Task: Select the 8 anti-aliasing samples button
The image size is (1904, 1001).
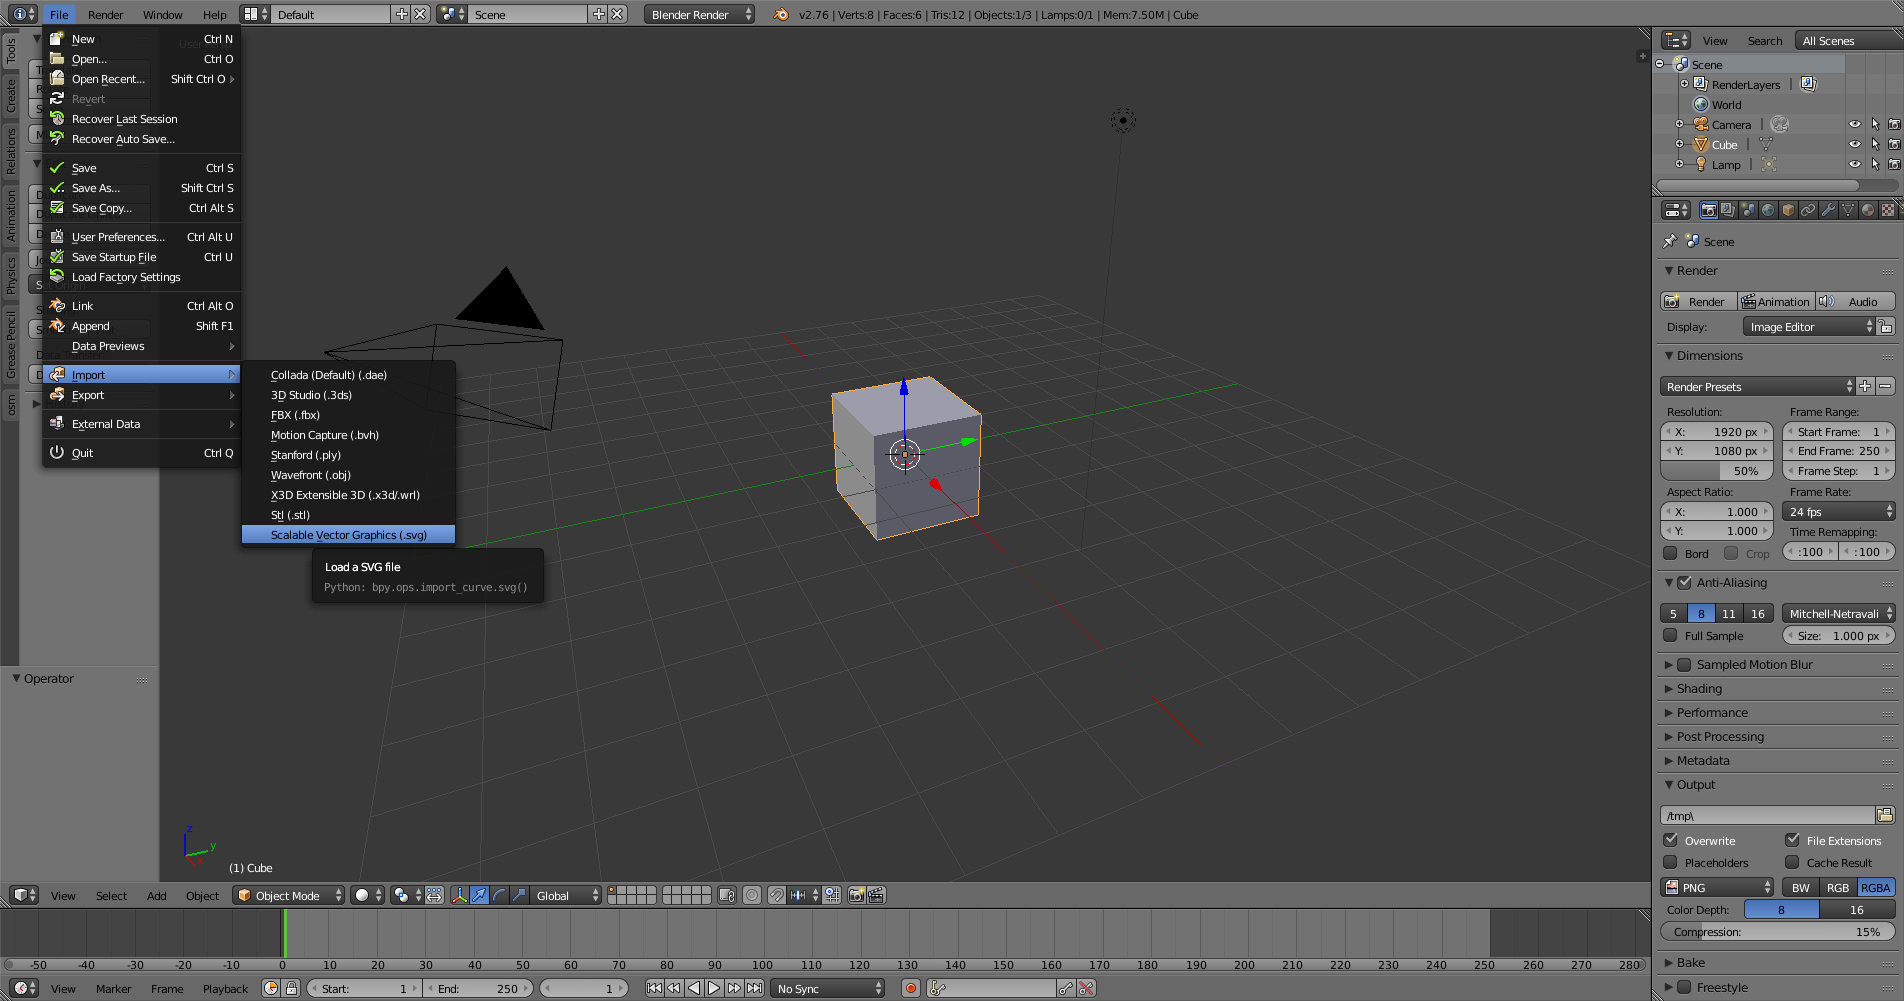Action: click(1702, 613)
